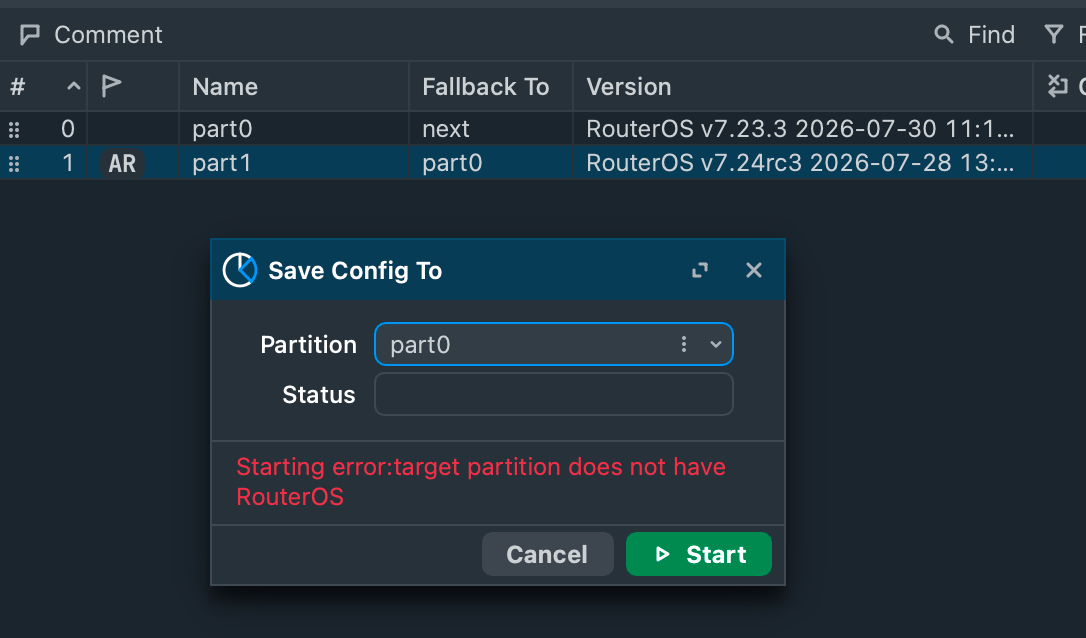Image resolution: width=1086 pixels, height=638 pixels.
Task: Open Find via magnifier icon
Action: [x=943, y=34]
